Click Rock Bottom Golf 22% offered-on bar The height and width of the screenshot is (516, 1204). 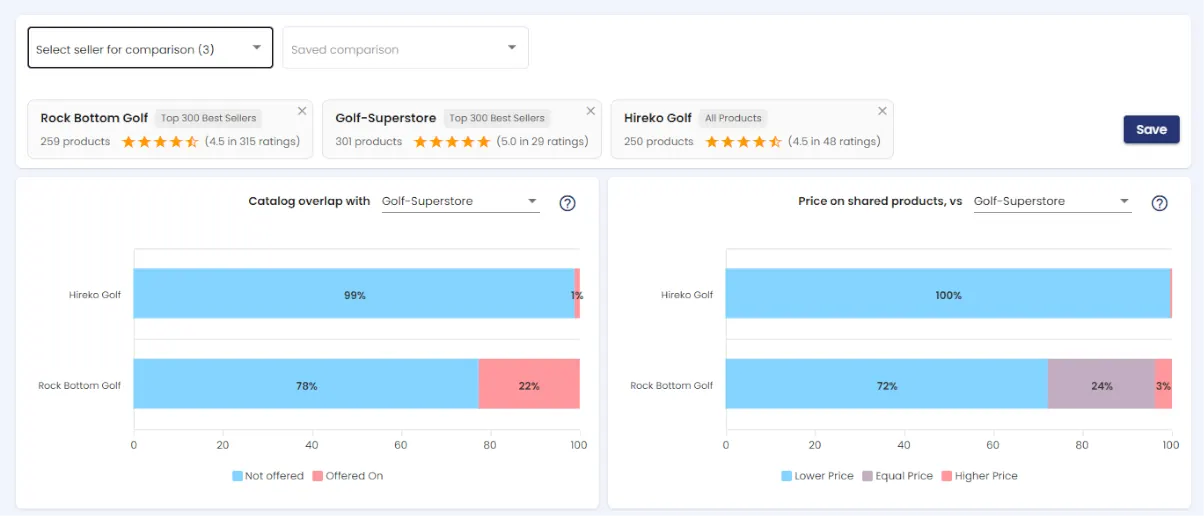[529, 384]
